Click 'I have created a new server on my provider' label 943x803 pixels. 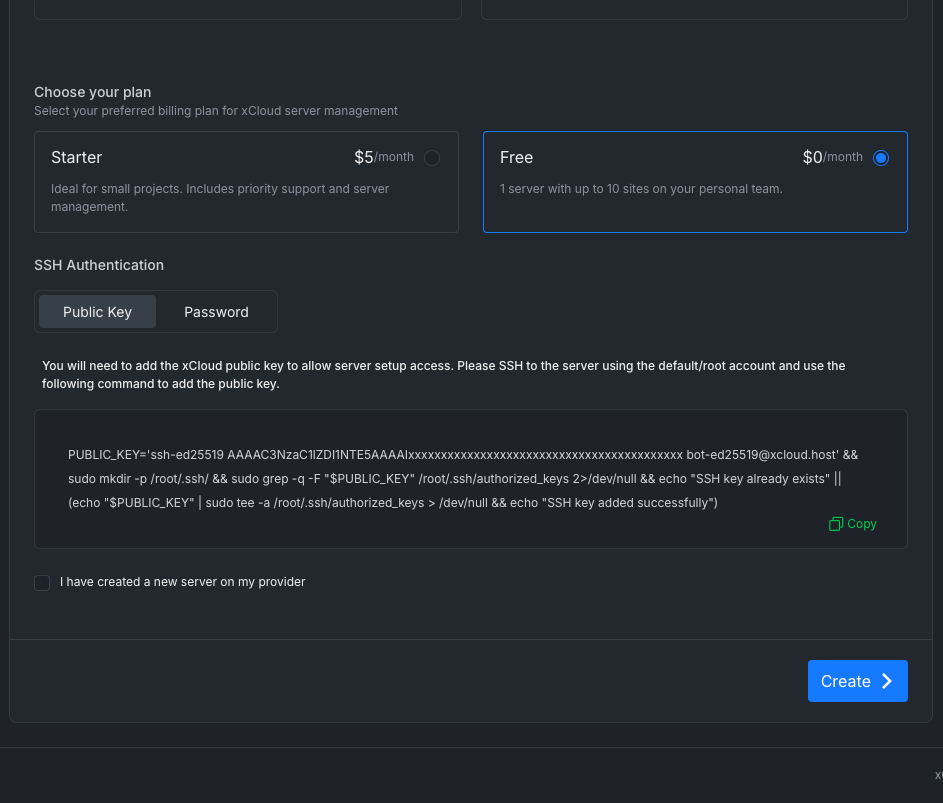point(183,582)
